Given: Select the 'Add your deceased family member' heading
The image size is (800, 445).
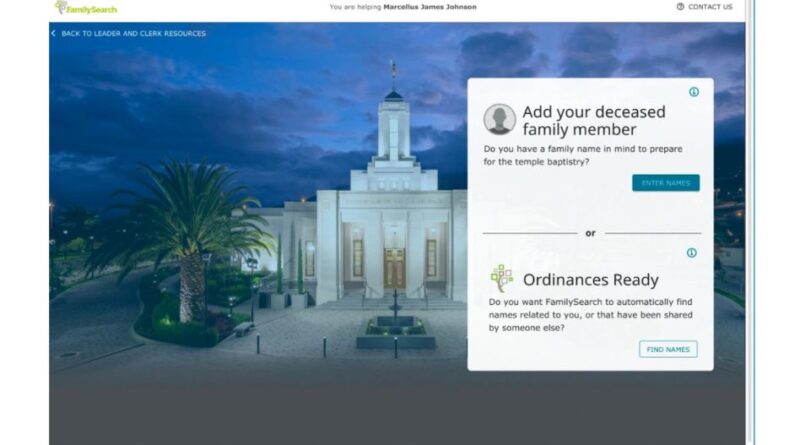Looking at the screenshot, I should 579,120.
